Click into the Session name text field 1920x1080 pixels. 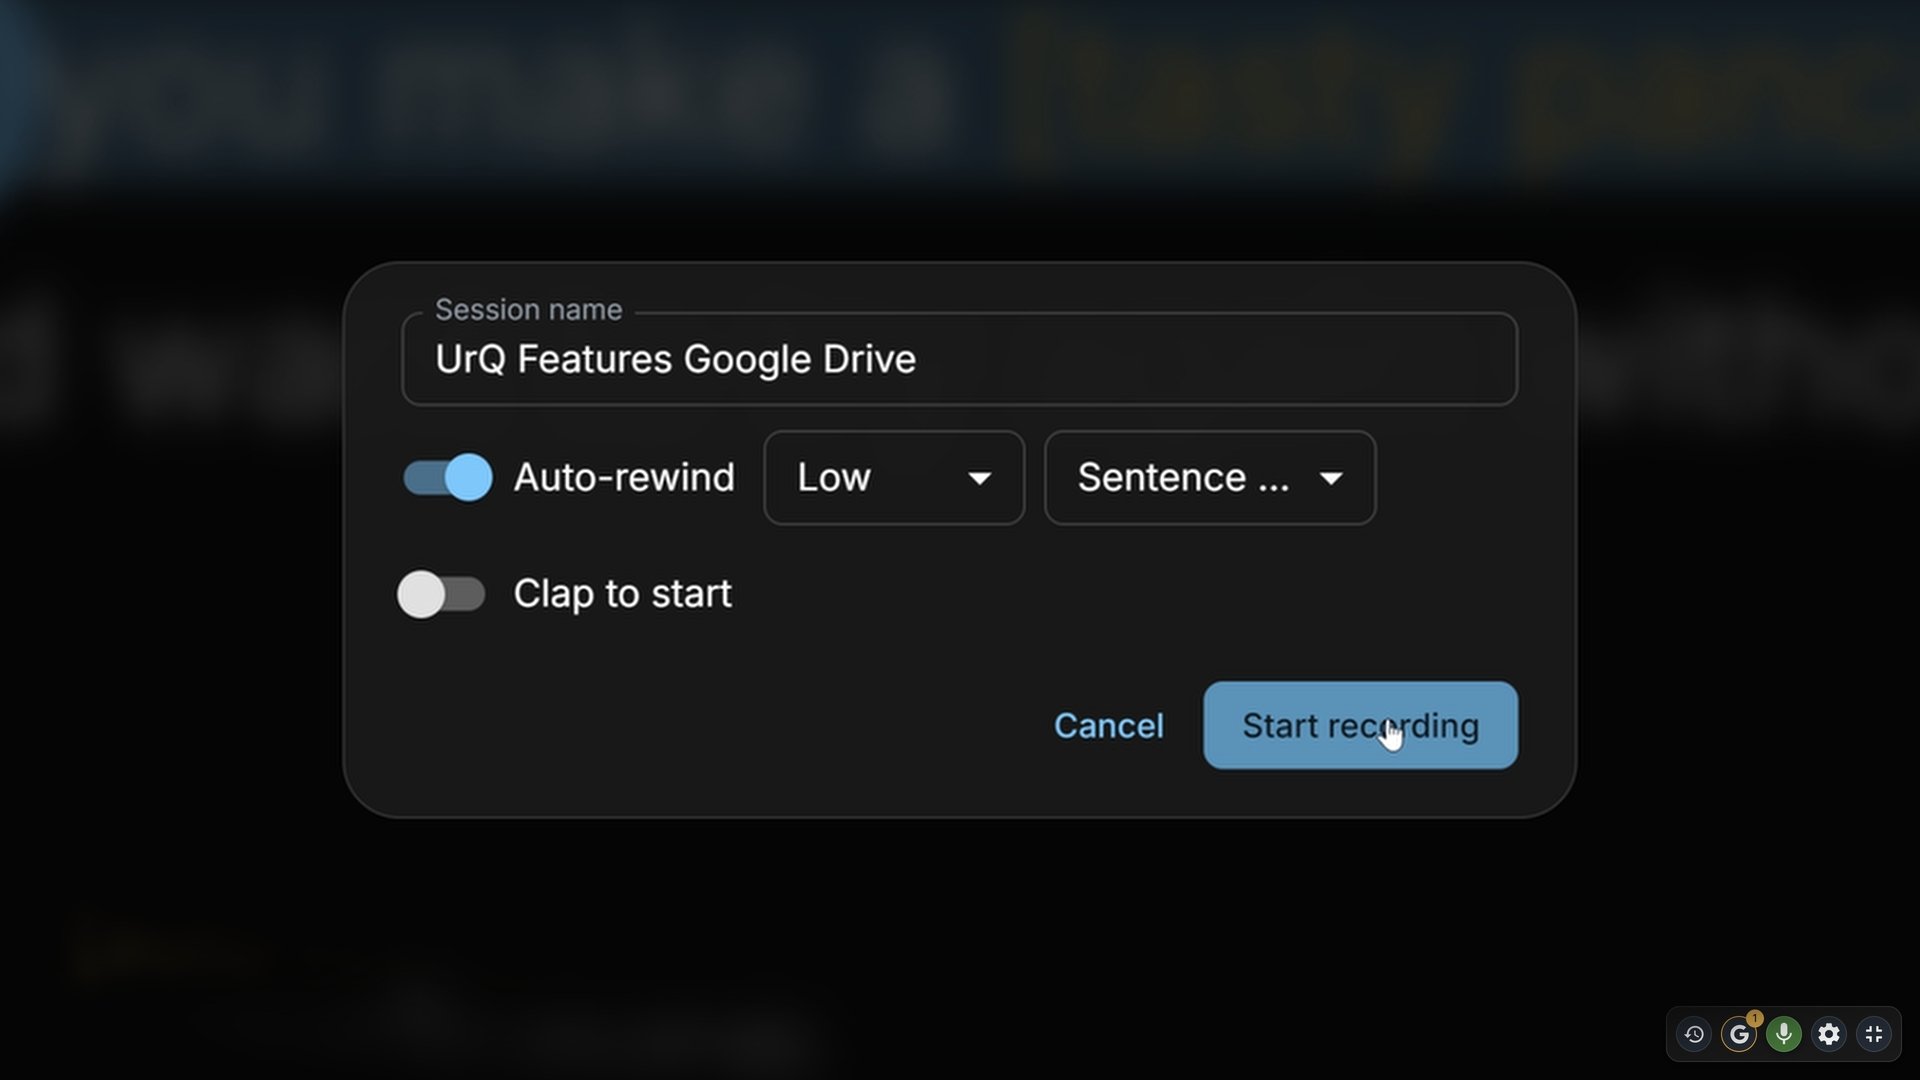point(959,359)
